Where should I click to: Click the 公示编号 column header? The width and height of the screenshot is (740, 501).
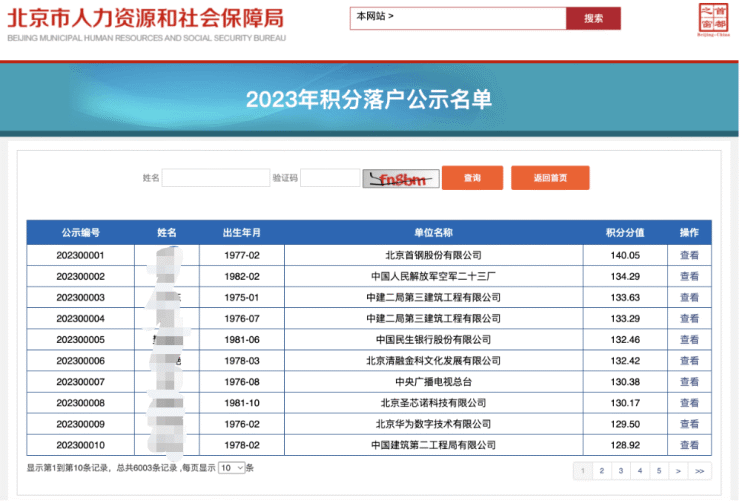point(80,233)
